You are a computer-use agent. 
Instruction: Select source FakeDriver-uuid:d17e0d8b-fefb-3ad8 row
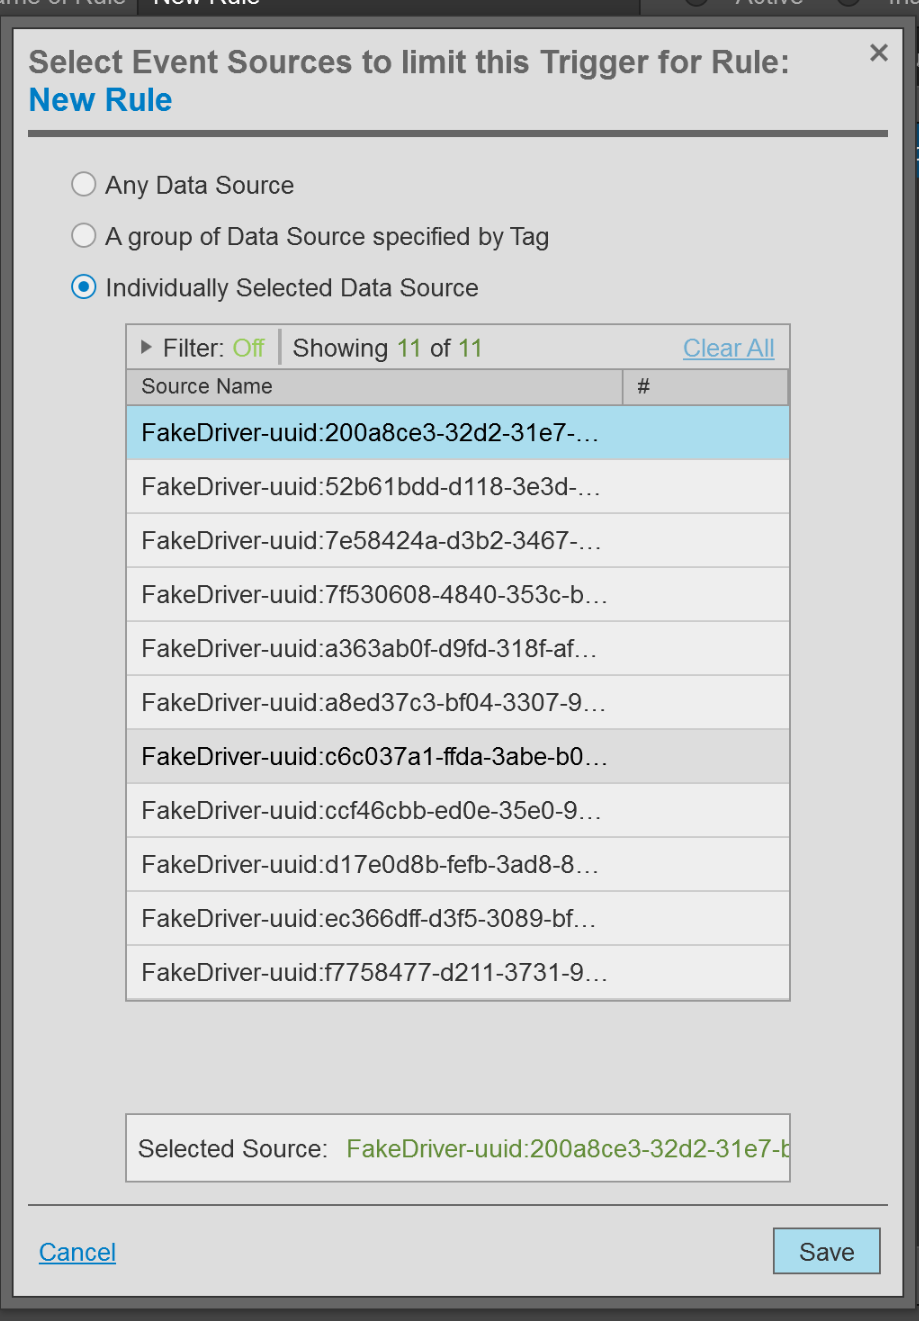pyautogui.click(x=458, y=865)
